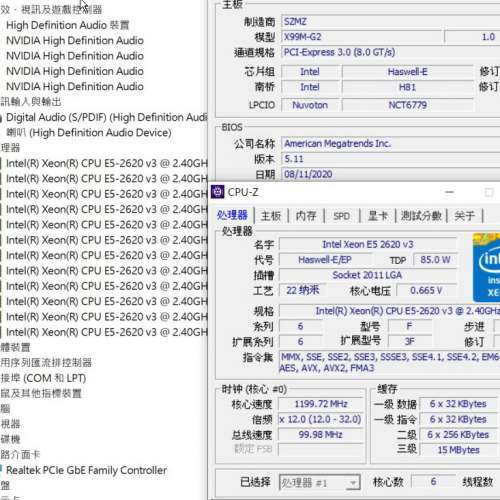Click the PCI-Express 3.0 (8.0 GT/s) bus spec field
The width and height of the screenshot is (500, 500).
[391, 52]
